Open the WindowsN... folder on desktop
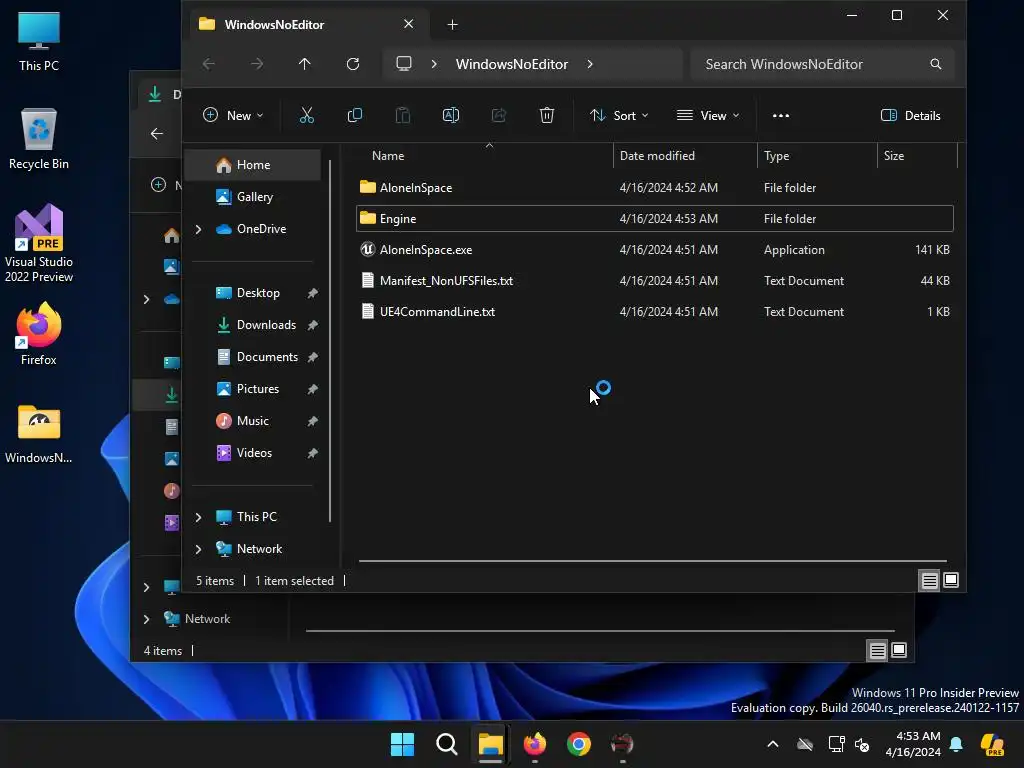The width and height of the screenshot is (1024, 768). click(x=39, y=434)
